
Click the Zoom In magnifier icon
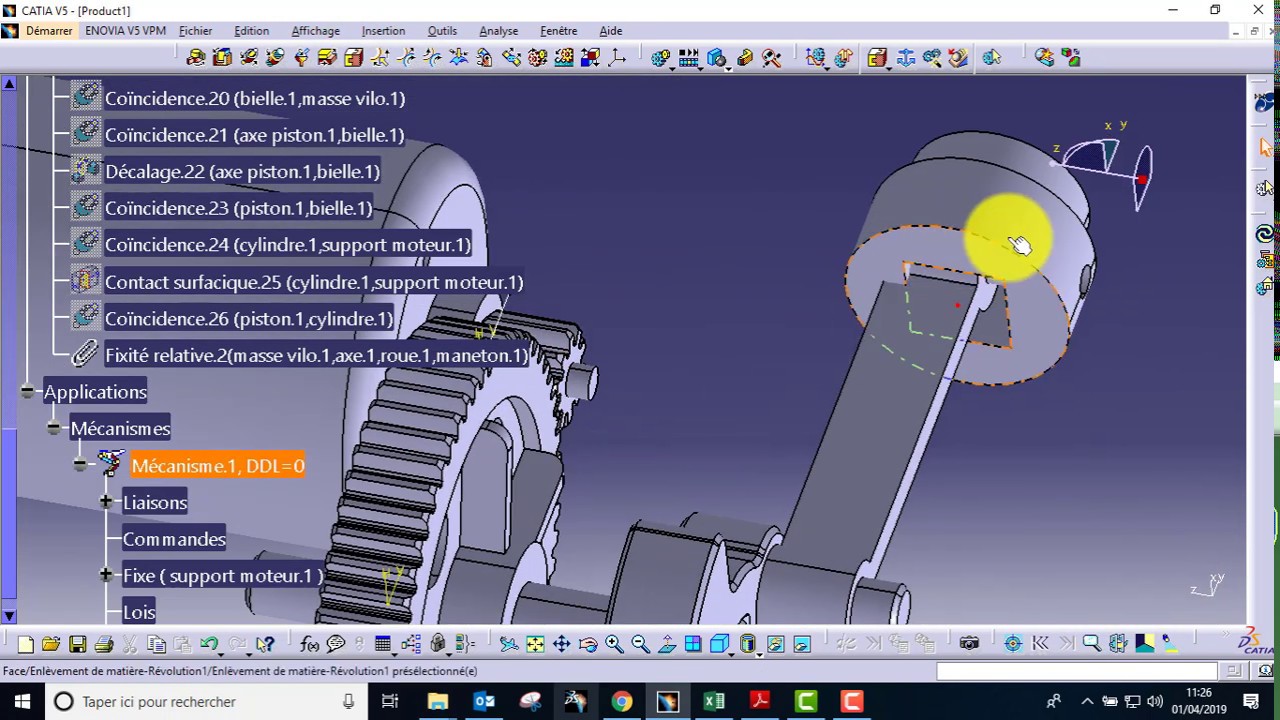(x=614, y=644)
